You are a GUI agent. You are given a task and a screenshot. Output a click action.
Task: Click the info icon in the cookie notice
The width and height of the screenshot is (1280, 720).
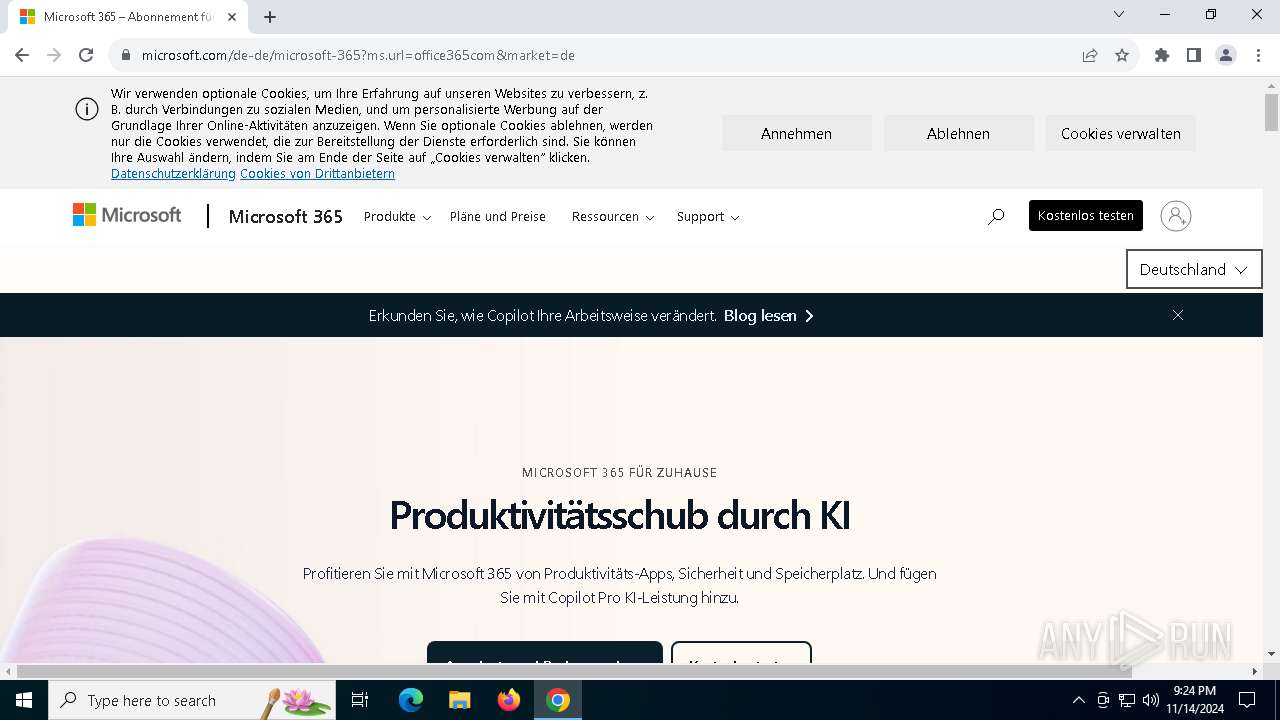(x=87, y=109)
